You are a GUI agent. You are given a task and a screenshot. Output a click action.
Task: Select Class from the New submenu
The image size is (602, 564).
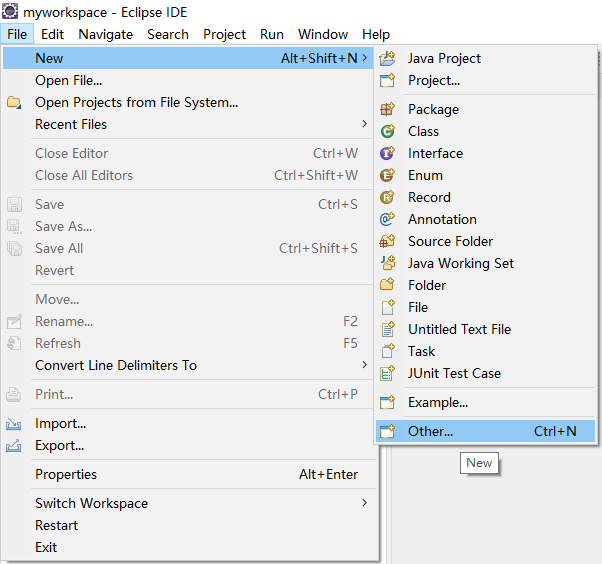[485, 131]
